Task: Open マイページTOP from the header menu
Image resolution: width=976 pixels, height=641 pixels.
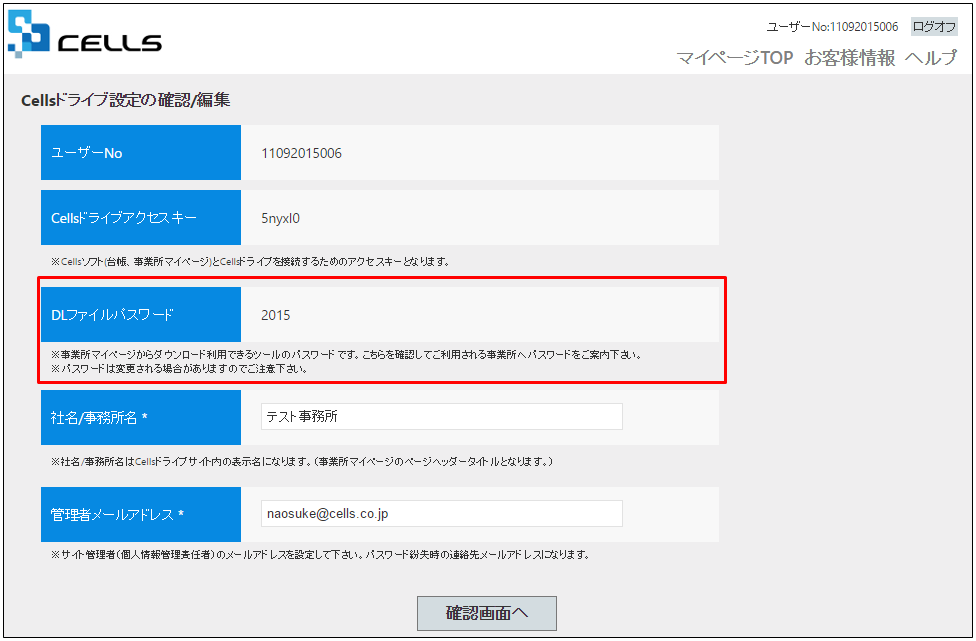Action: click(x=734, y=58)
